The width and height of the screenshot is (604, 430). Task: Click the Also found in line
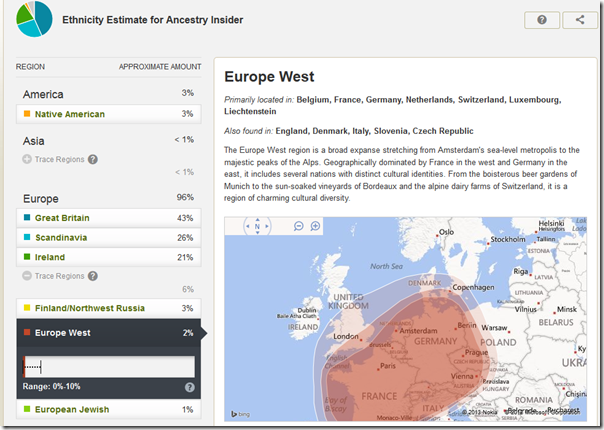349,131
